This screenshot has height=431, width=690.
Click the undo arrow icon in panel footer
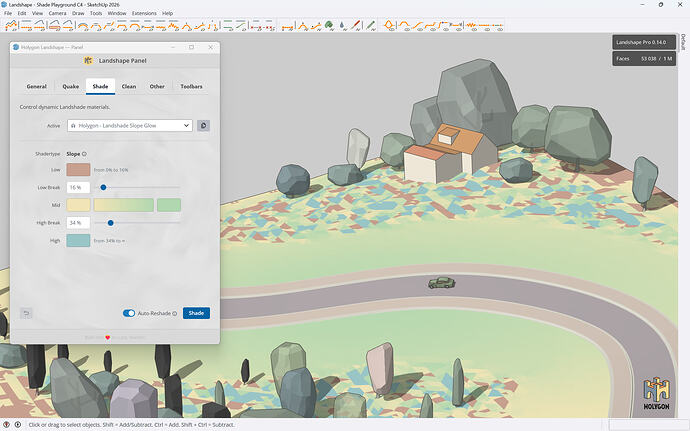point(26,313)
